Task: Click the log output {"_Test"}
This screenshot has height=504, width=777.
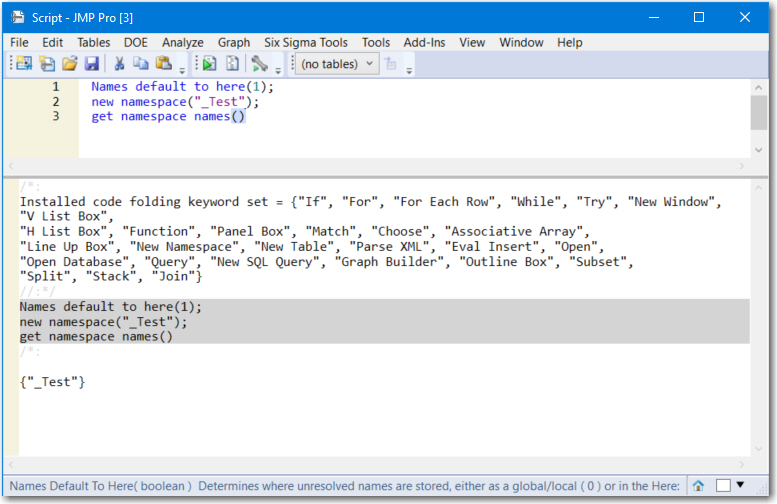Action: [x=53, y=382]
